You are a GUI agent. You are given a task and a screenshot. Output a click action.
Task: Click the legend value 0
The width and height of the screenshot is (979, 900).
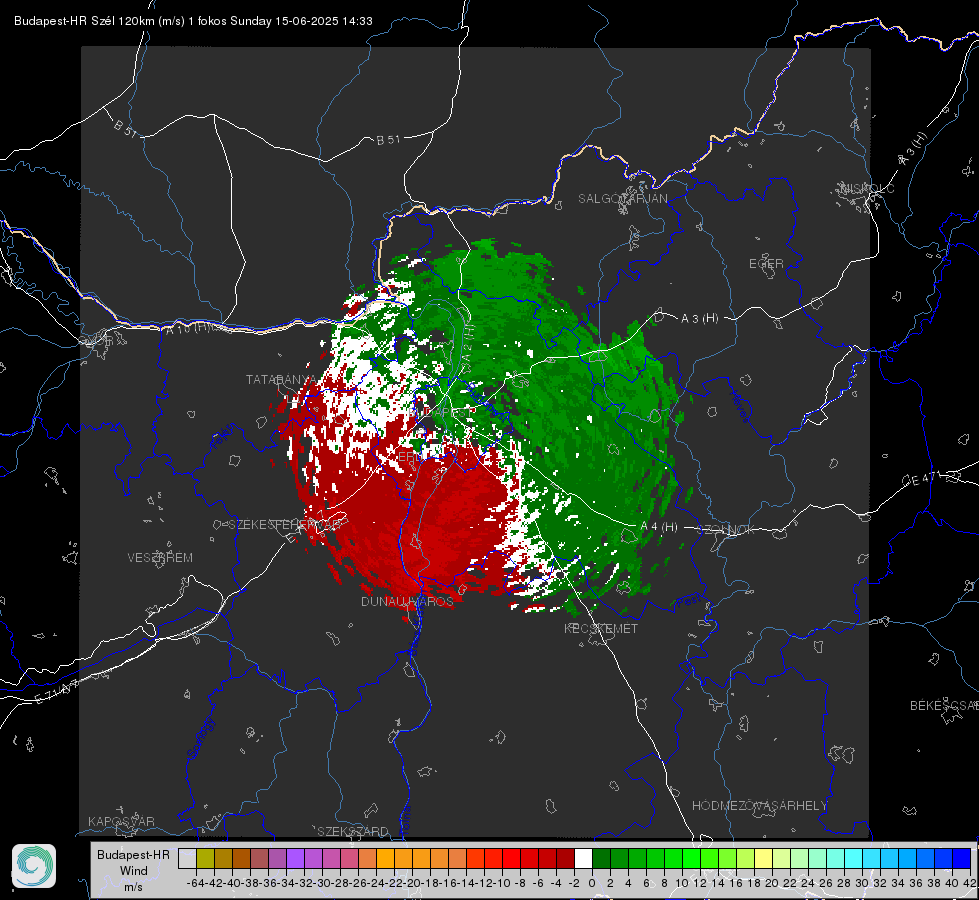(x=592, y=883)
